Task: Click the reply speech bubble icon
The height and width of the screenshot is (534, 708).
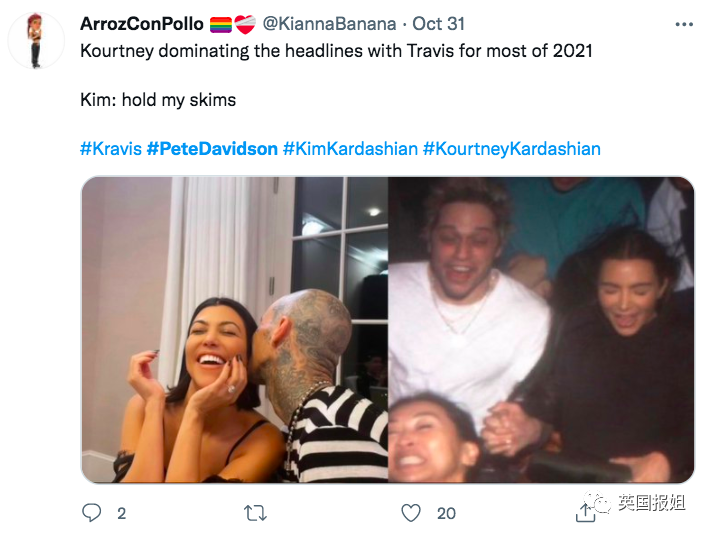Action: [92, 513]
